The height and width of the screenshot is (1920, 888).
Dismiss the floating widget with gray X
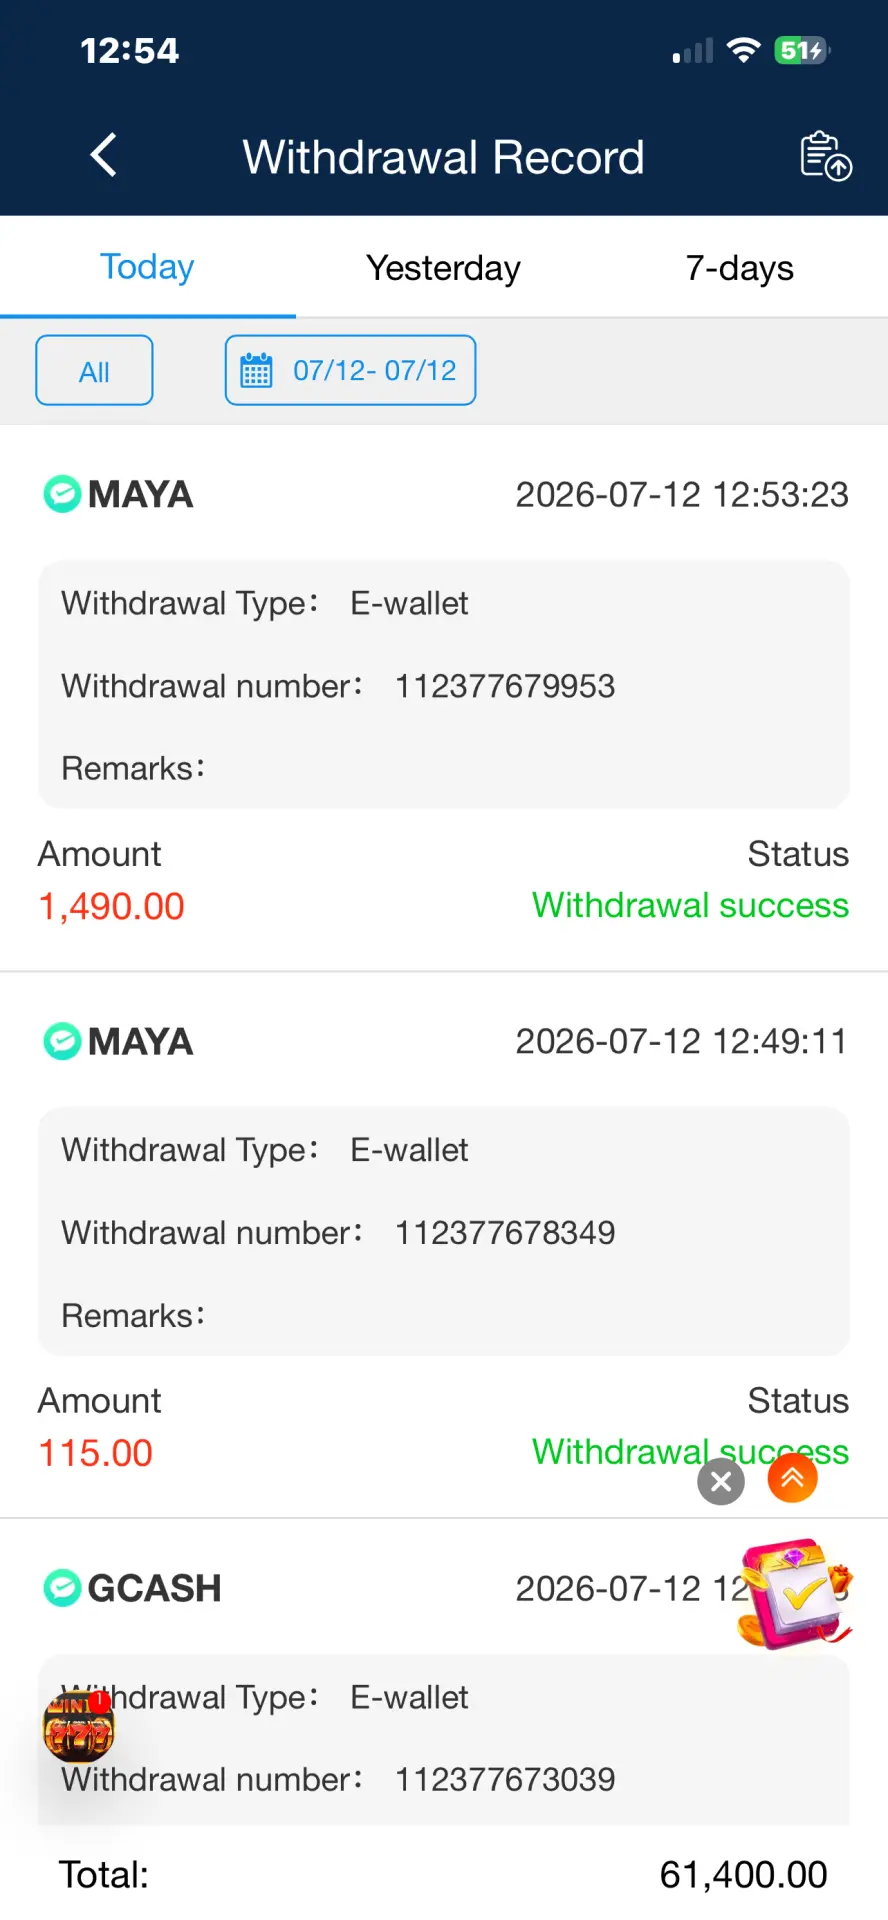[721, 1481]
